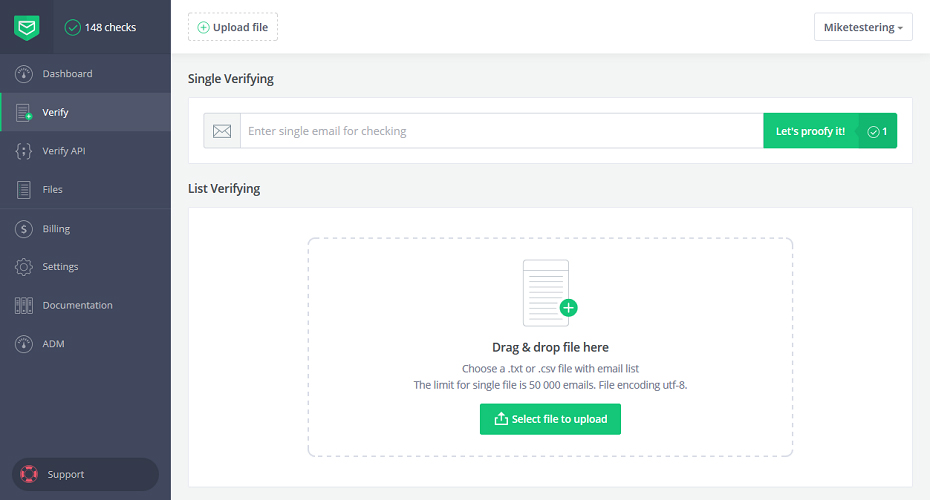Click the Documentation binders icon
Screen dimensions: 930x500
click(24, 305)
